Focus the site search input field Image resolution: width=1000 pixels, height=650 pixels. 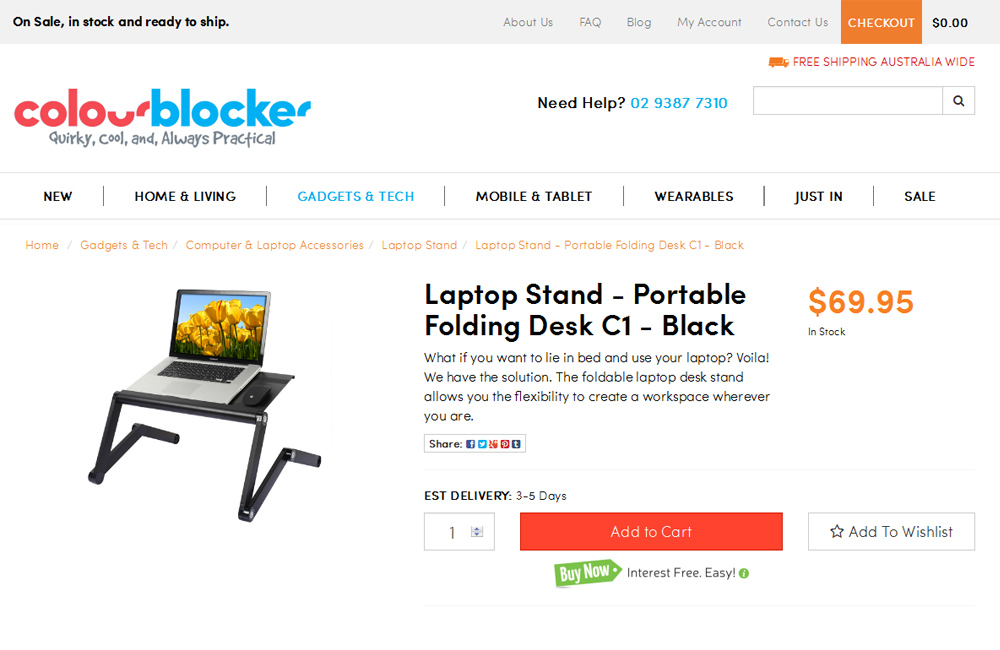click(x=848, y=101)
